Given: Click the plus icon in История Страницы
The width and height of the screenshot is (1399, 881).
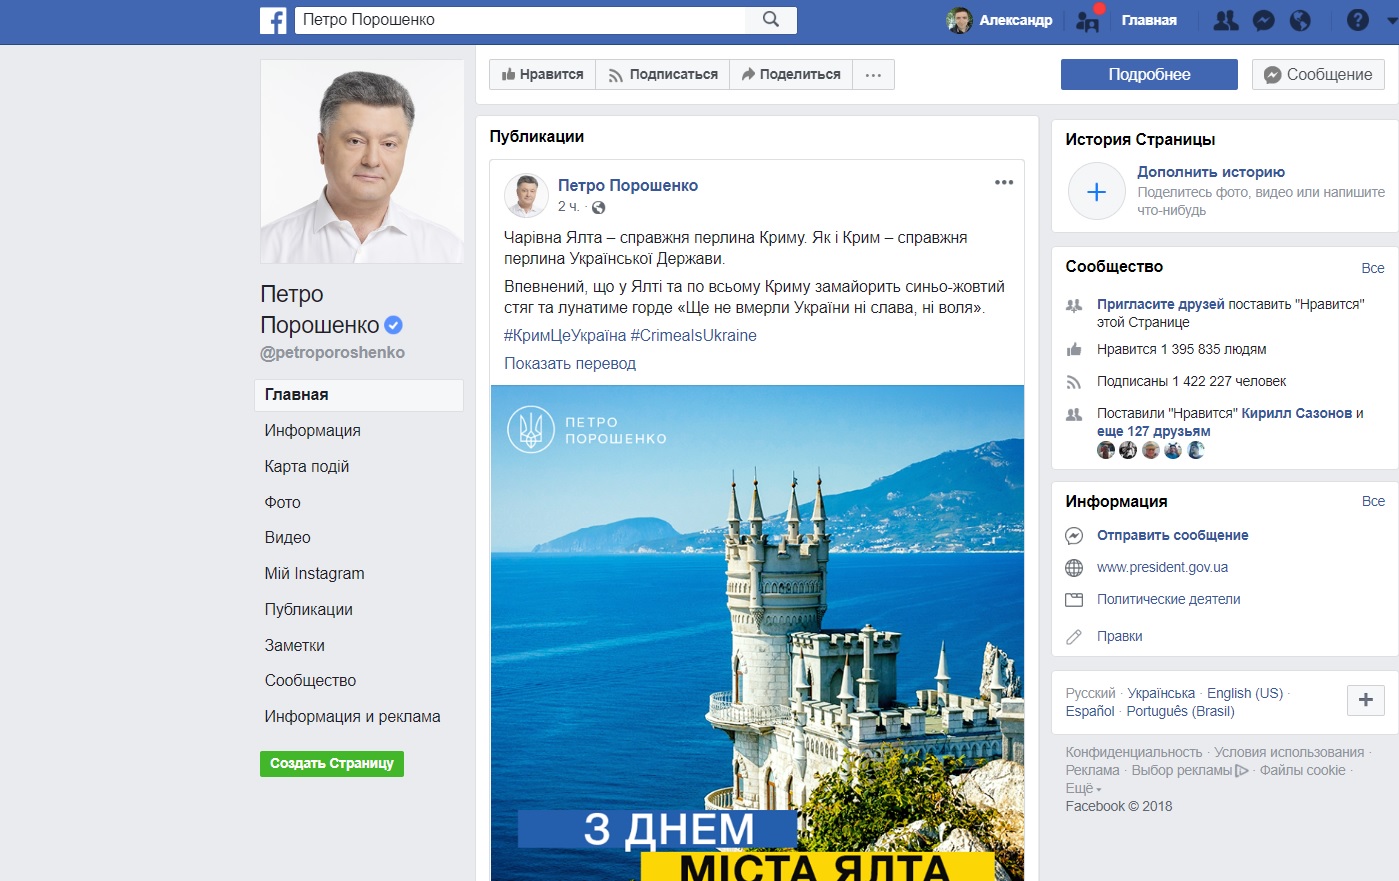Looking at the screenshot, I should 1097,192.
